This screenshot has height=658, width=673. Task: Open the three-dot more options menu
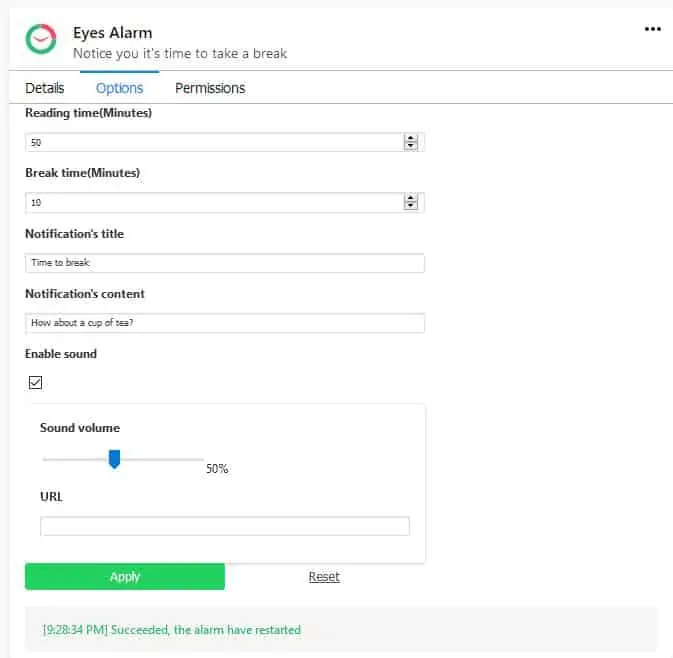652,29
